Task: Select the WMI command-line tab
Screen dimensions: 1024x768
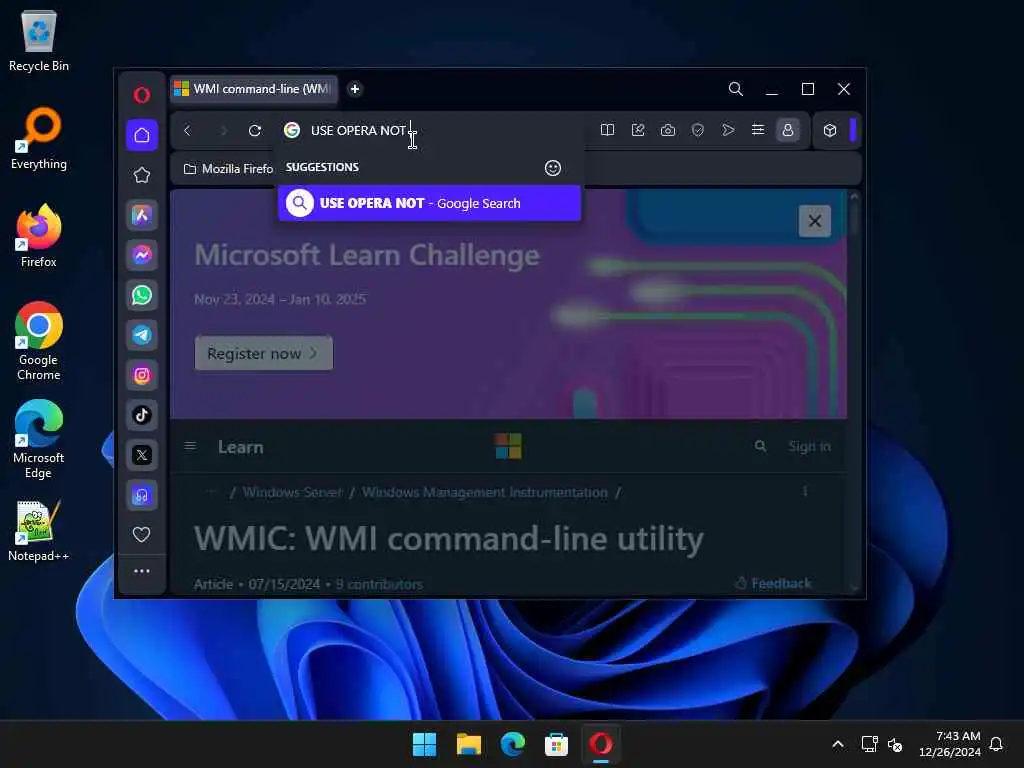Action: pos(254,89)
